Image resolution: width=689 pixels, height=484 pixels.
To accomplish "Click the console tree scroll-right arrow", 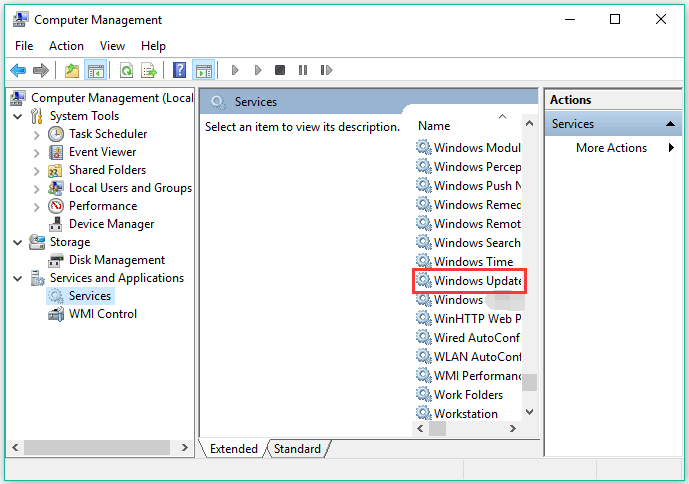I will point(185,448).
